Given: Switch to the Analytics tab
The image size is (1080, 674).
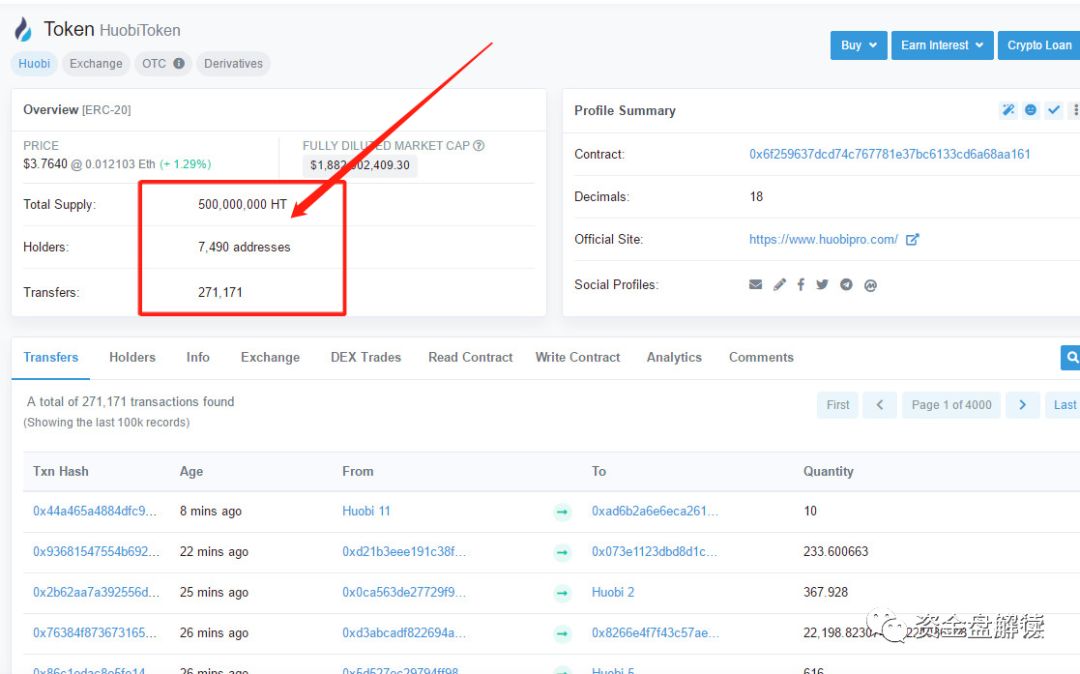Looking at the screenshot, I should [x=674, y=357].
